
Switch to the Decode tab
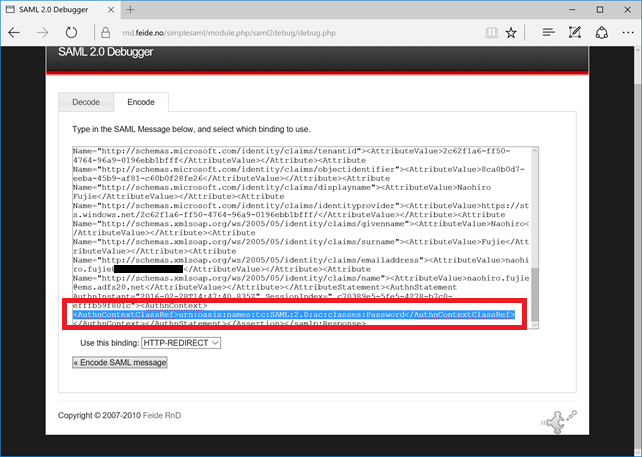[x=86, y=102]
